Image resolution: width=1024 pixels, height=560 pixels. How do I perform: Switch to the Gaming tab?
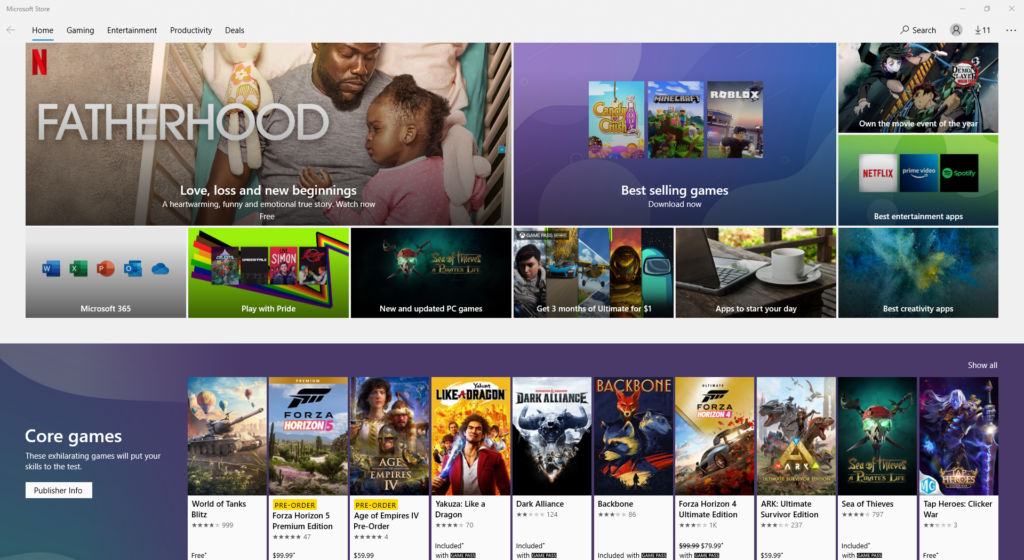coord(80,30)
